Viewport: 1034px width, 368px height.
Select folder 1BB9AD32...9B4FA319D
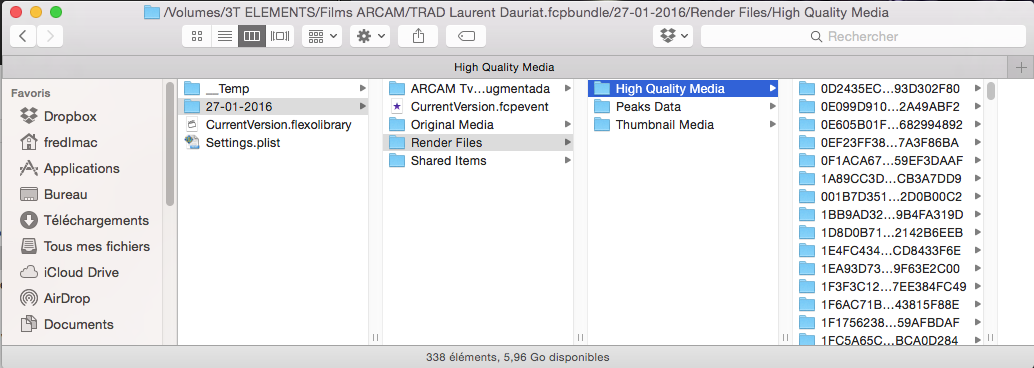point(888,214)
